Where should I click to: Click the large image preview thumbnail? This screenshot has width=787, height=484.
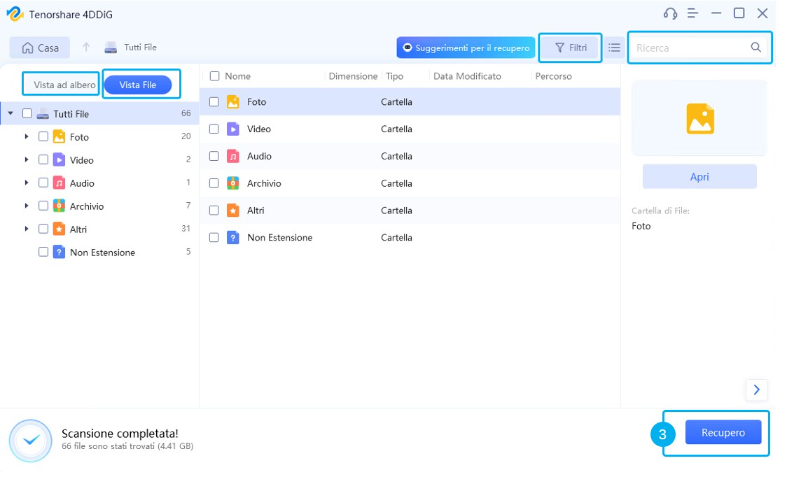point(700,119)
